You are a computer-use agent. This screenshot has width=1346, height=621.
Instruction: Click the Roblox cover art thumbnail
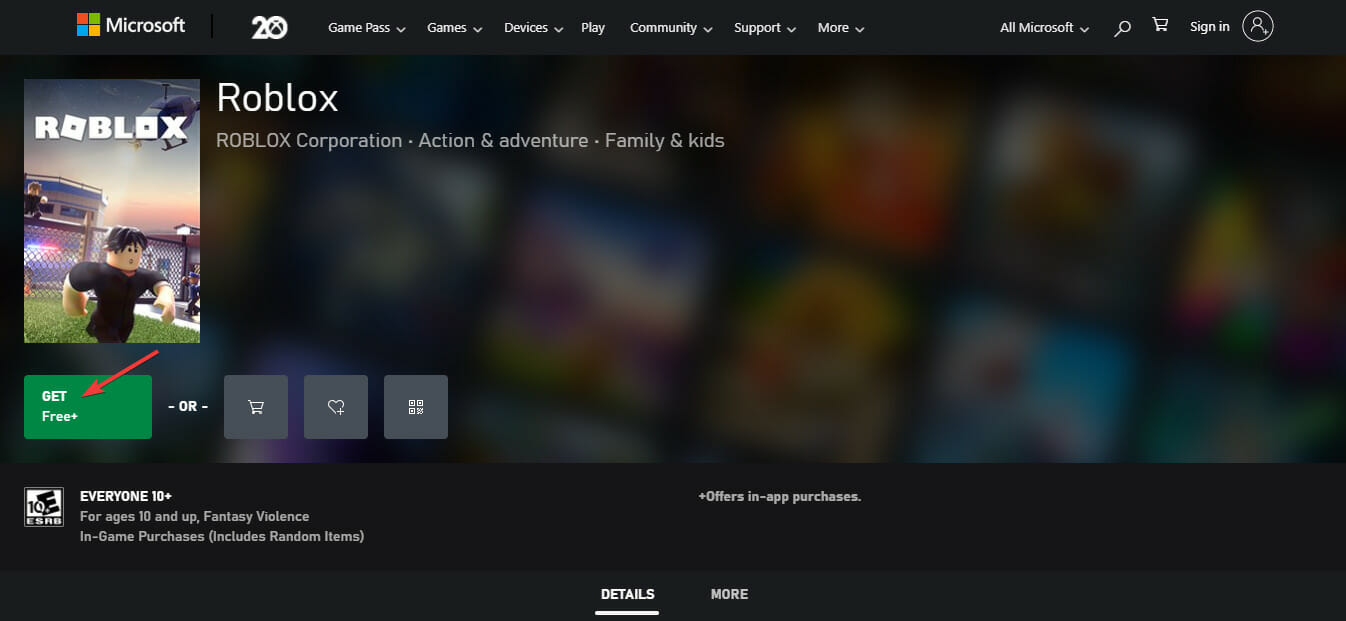click(x=111, y=210)
